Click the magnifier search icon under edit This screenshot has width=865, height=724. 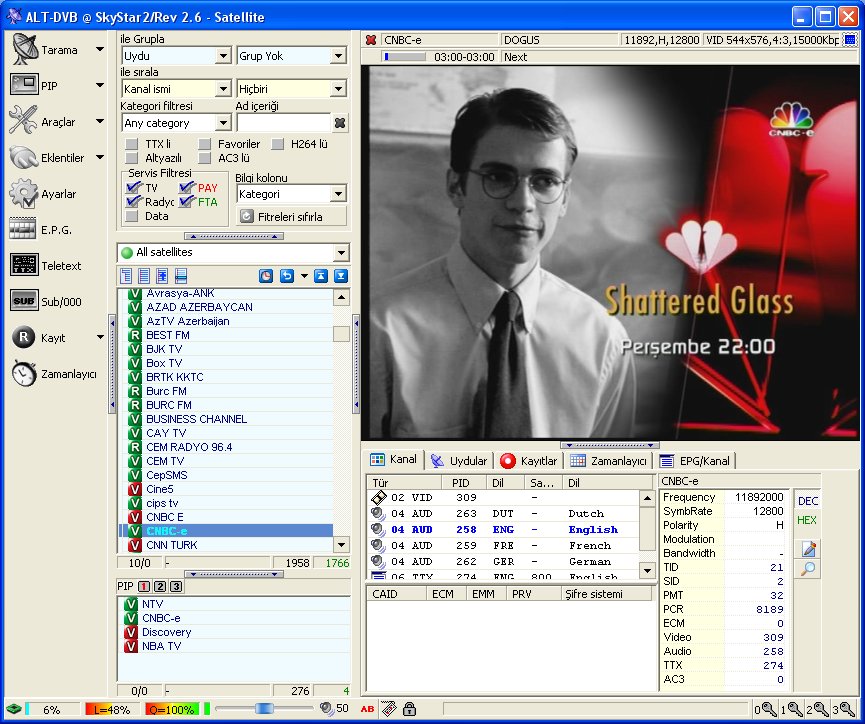click(x=808, y=568)
